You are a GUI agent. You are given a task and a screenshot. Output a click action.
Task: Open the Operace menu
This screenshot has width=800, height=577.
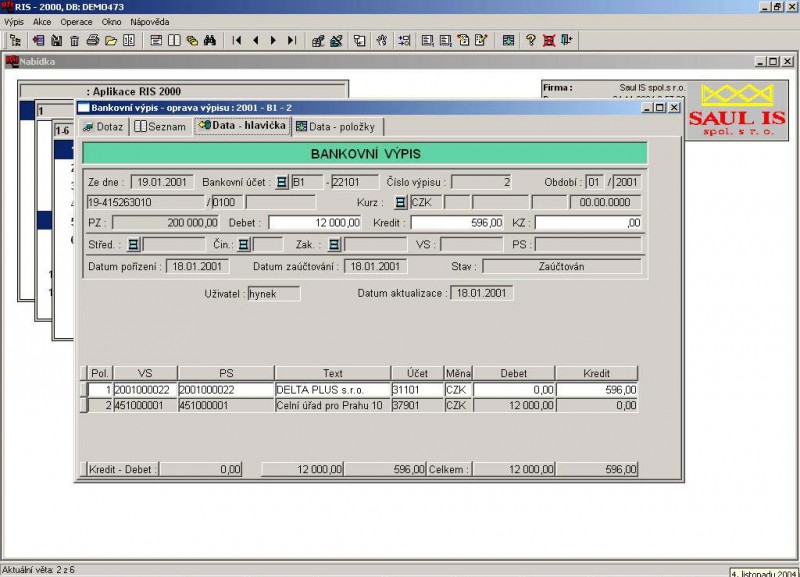(x=75, y=21)
